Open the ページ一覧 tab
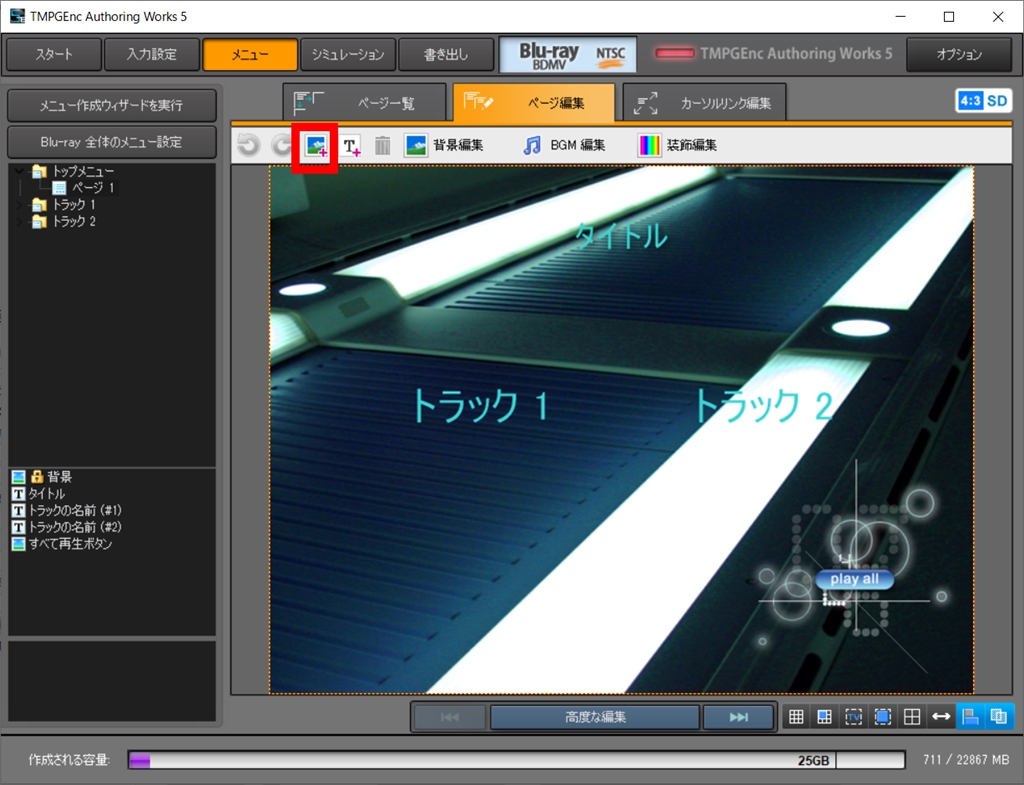The image size is (1024, 785). pos(365,103)
